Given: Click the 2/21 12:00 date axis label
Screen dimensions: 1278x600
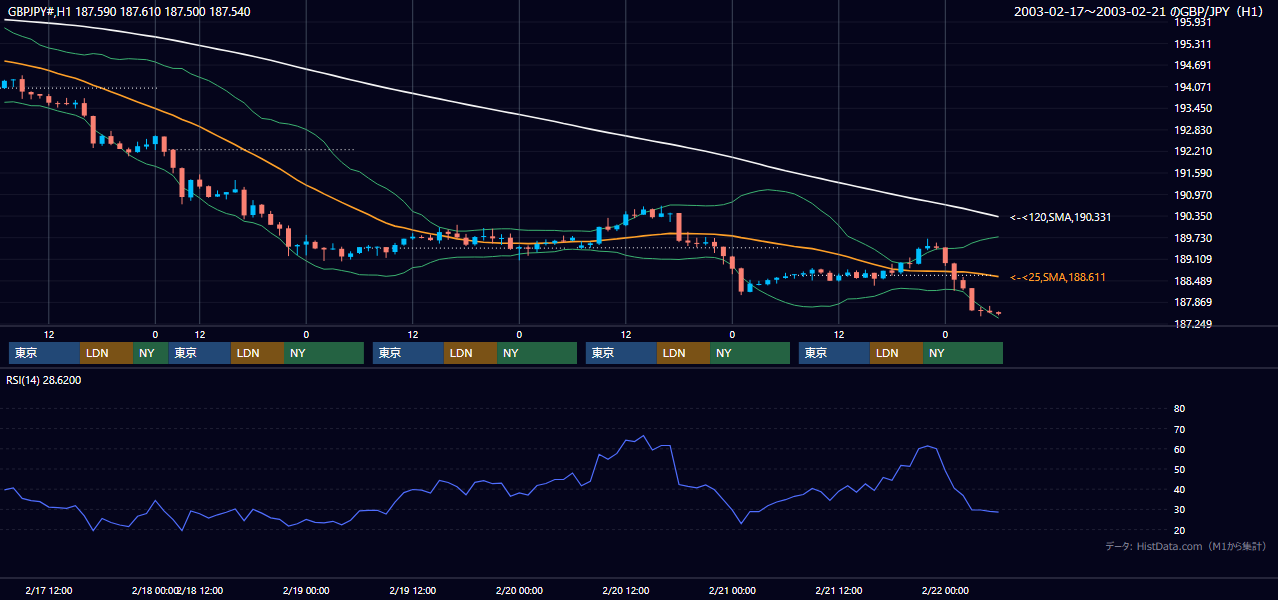Looking at the screenshot, I should pyautogui.click(x=839, y=590).
